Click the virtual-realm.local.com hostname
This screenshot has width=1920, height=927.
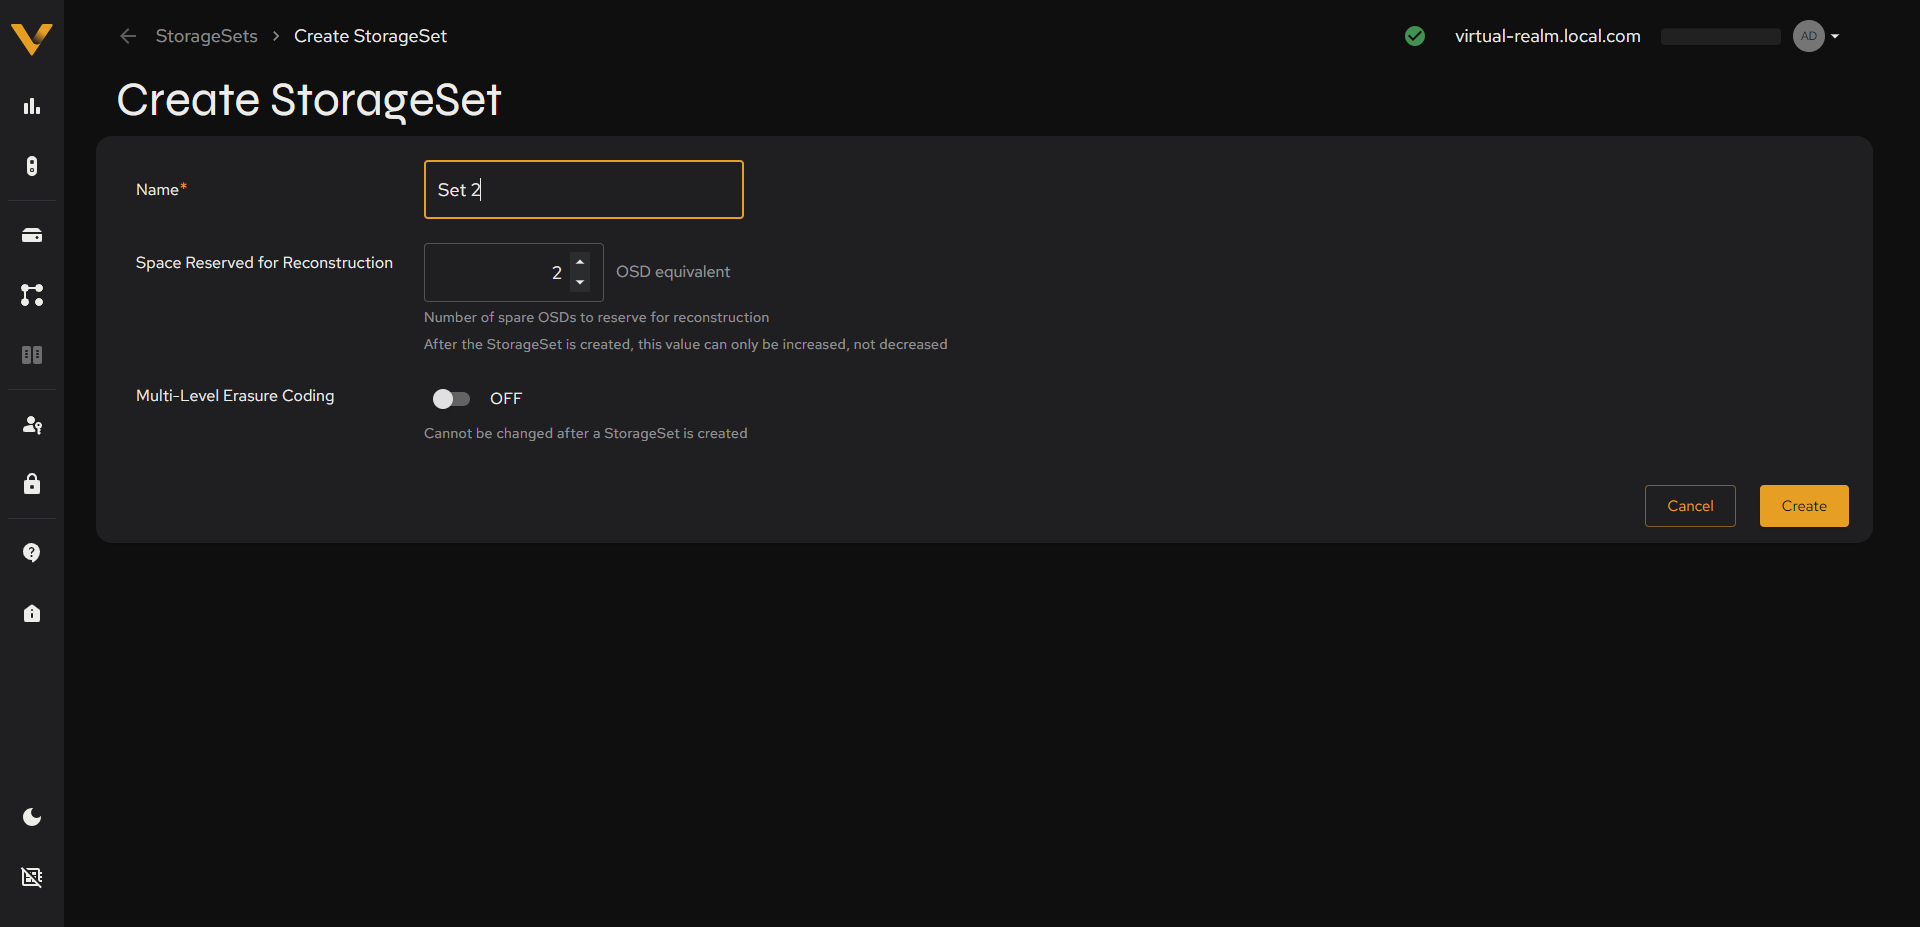point(1548,36)
